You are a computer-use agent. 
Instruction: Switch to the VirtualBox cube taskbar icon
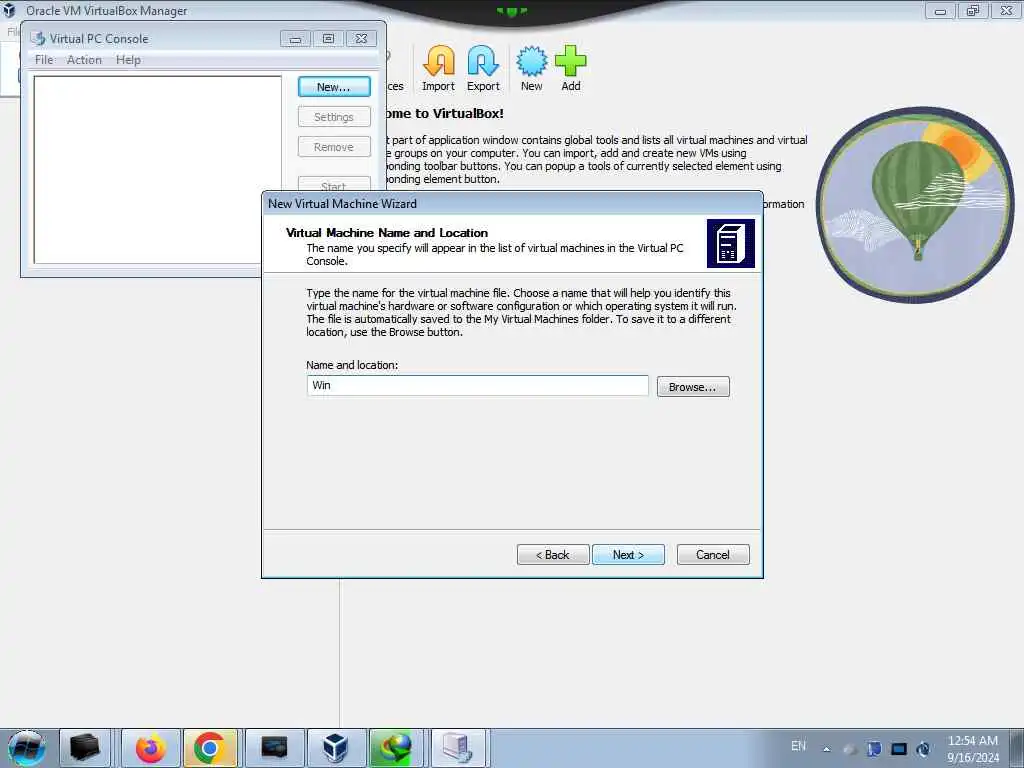(336, 748)
